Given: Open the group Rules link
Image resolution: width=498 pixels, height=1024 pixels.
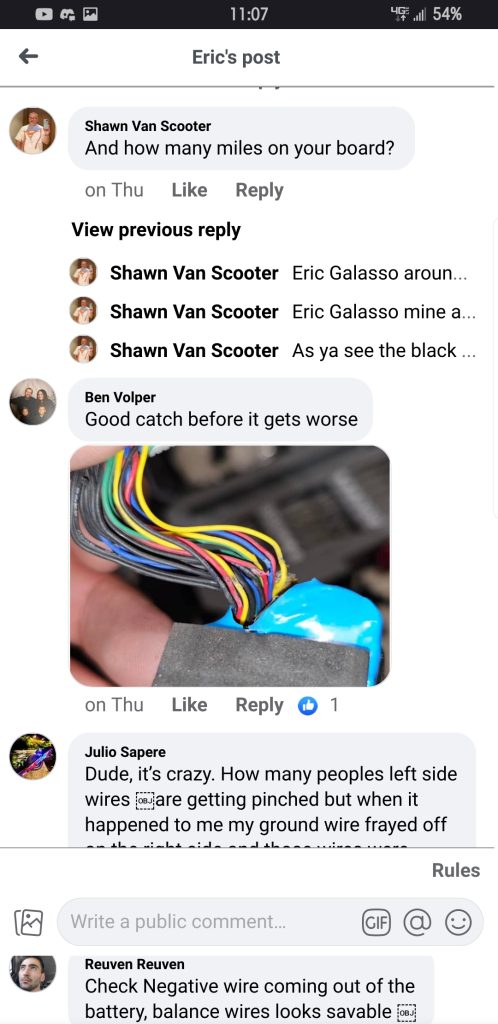Looking at the screenshot, I should (456, 871).
